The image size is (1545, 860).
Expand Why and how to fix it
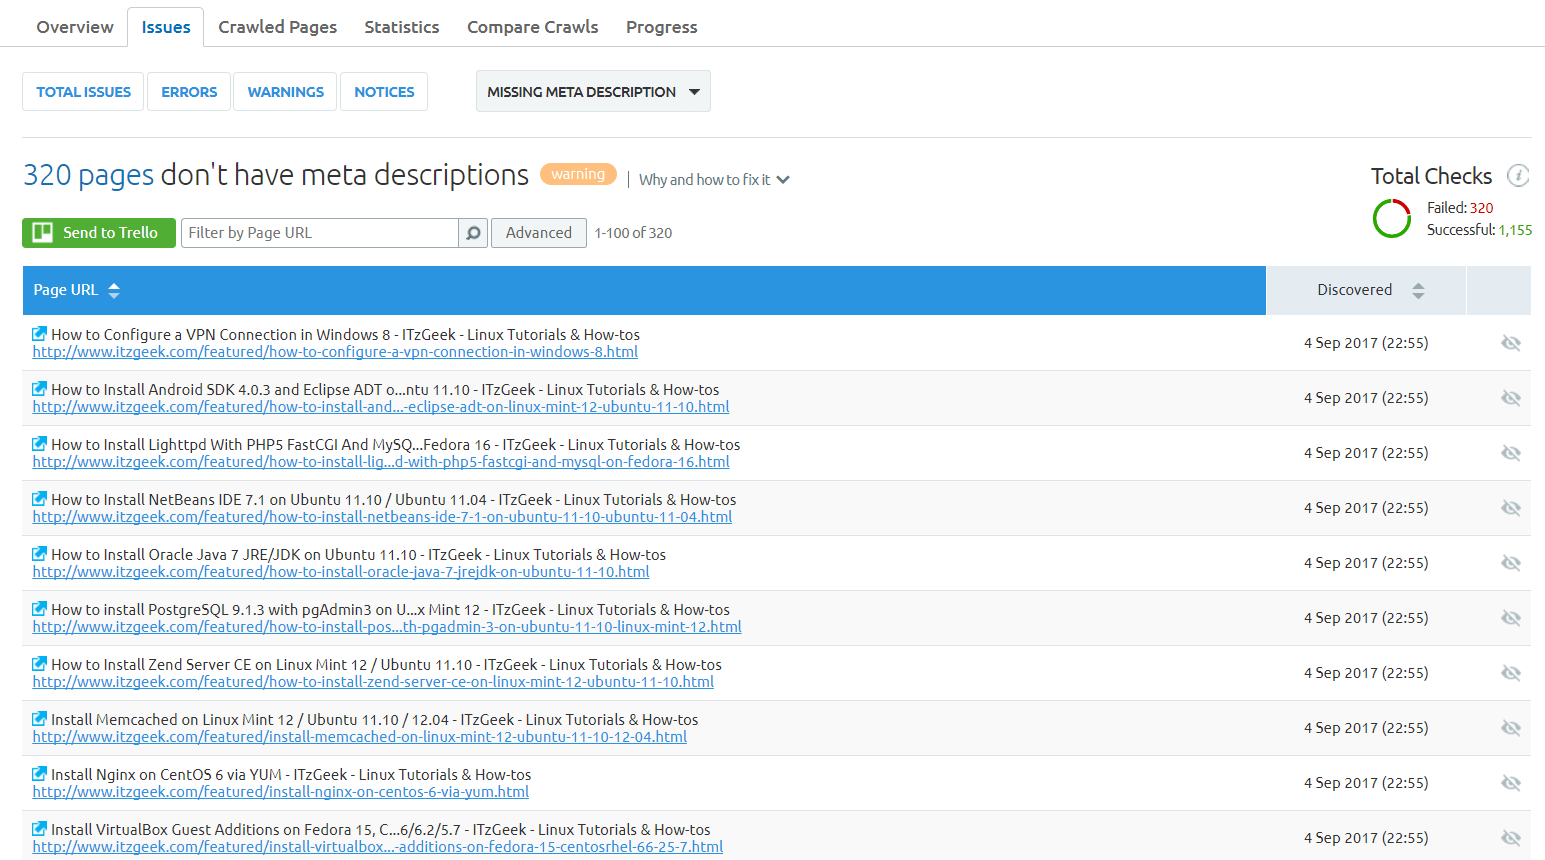pyautogui.click(x=714, y=180)
